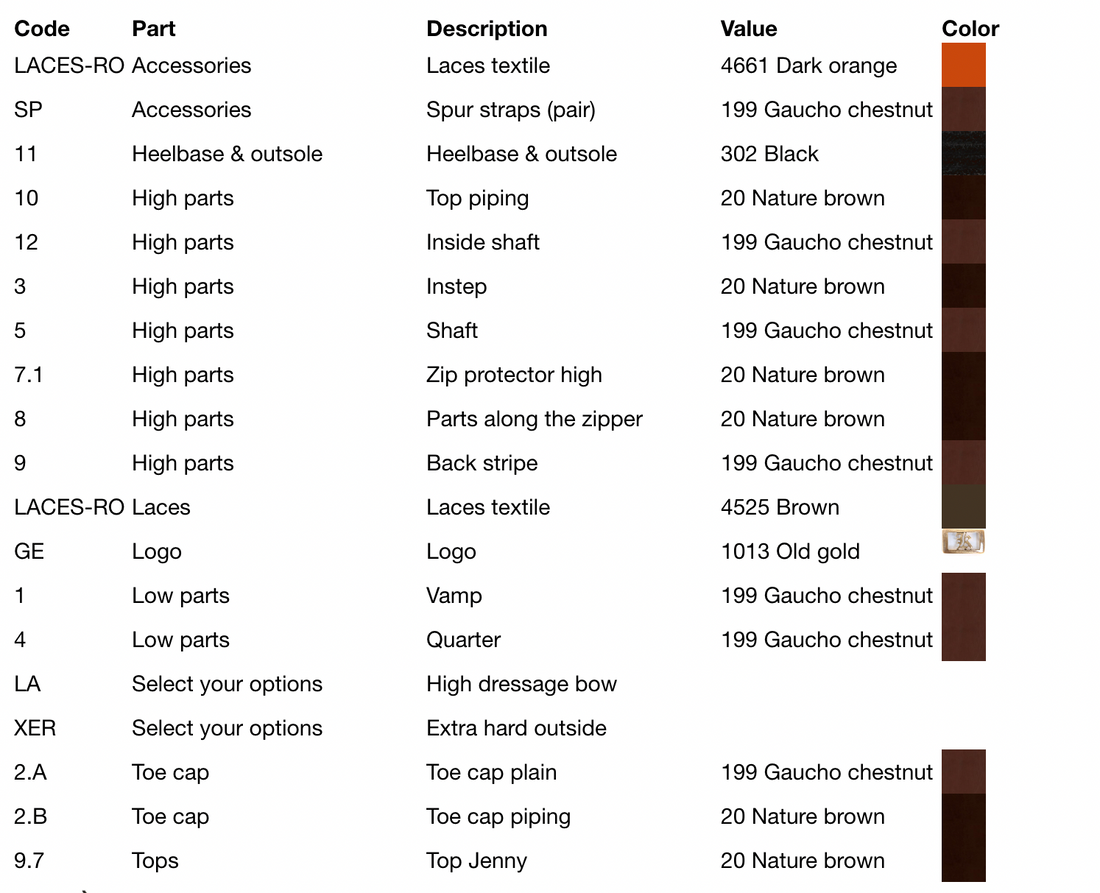Select the Toe cap plain swatch
Image resolution: width=1100 pixels, height=893 pixels.
click(963, 772)
